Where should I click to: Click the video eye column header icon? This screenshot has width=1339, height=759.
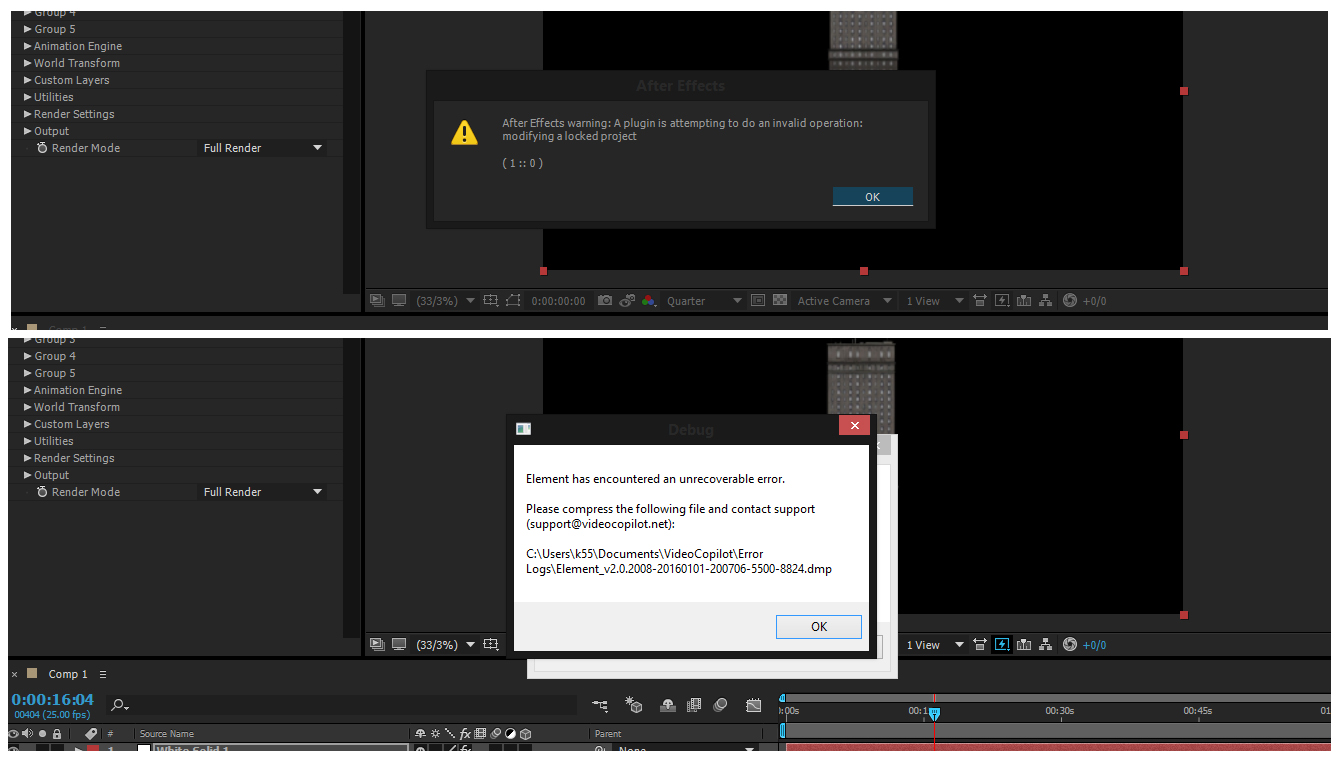14,734
